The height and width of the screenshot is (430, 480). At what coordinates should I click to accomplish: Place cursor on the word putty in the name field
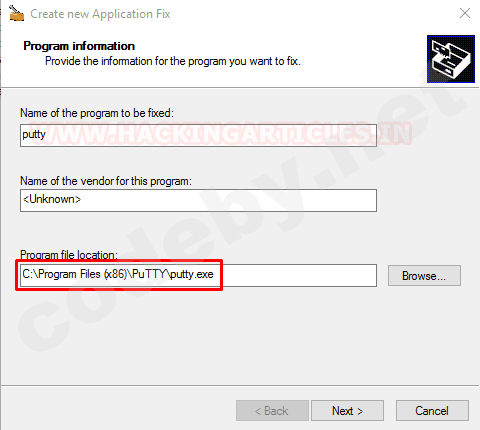pyautogui.click(x=34, y=135)
